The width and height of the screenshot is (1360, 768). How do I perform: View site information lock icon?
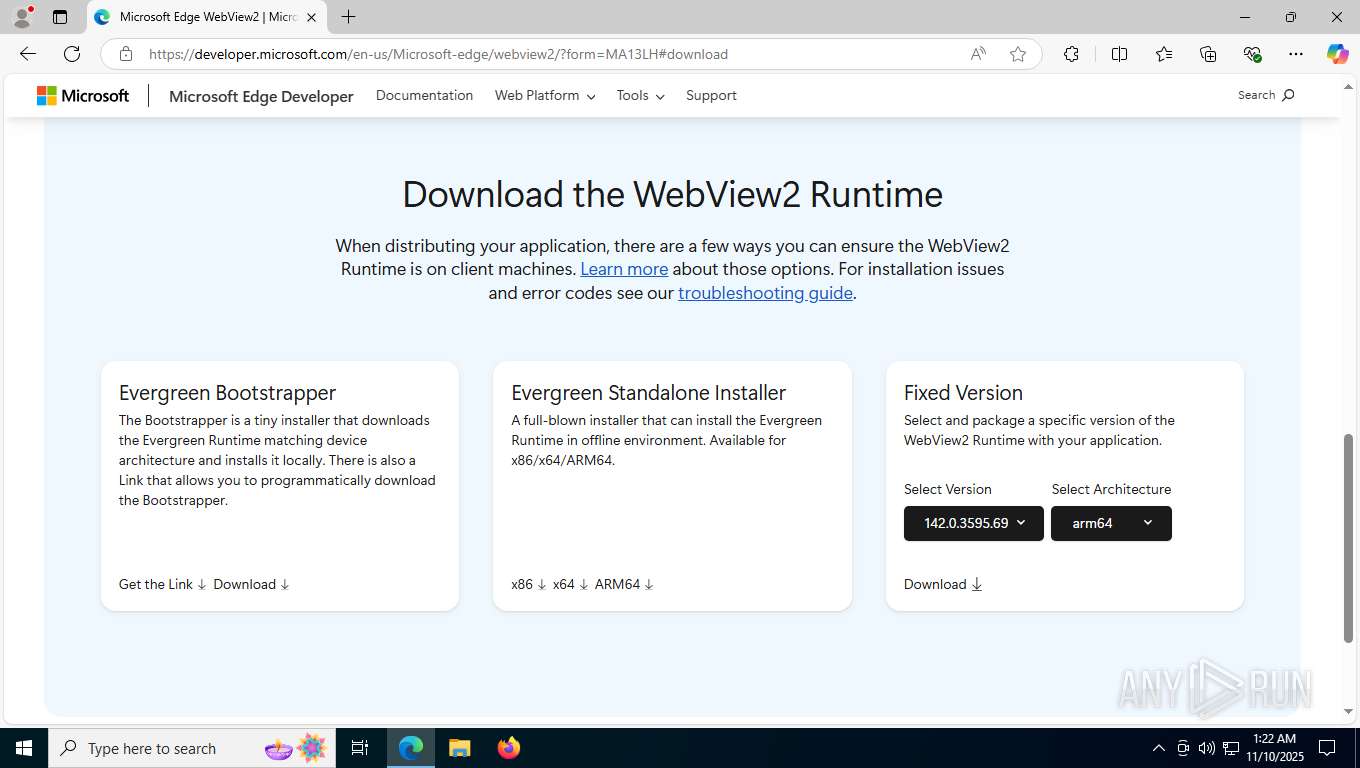126,54
